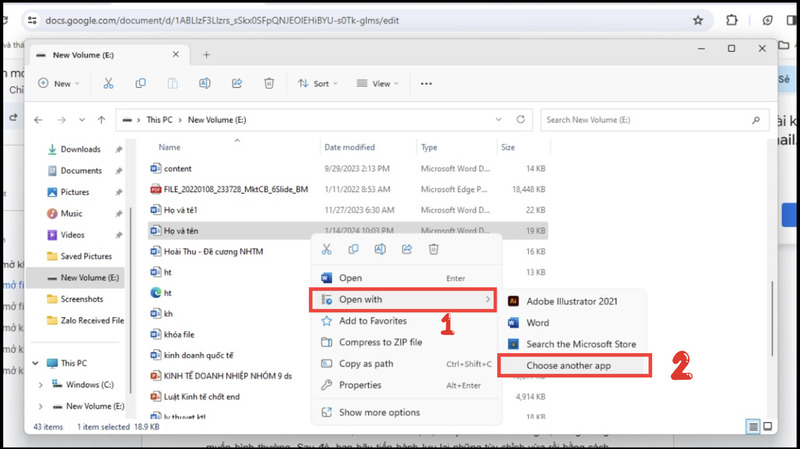Choose Compress to ZIP file
Screen dimensions: 800x449
[x=406, y=342]
